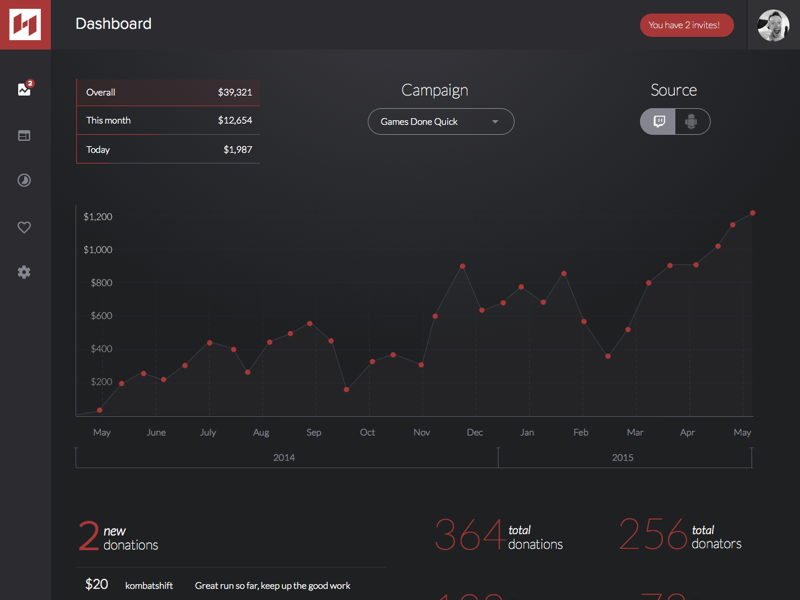This screenshot has width=800, height=600.
Task: Click the 'You have 2 invites!' button
Action: (x=686, y=25)
